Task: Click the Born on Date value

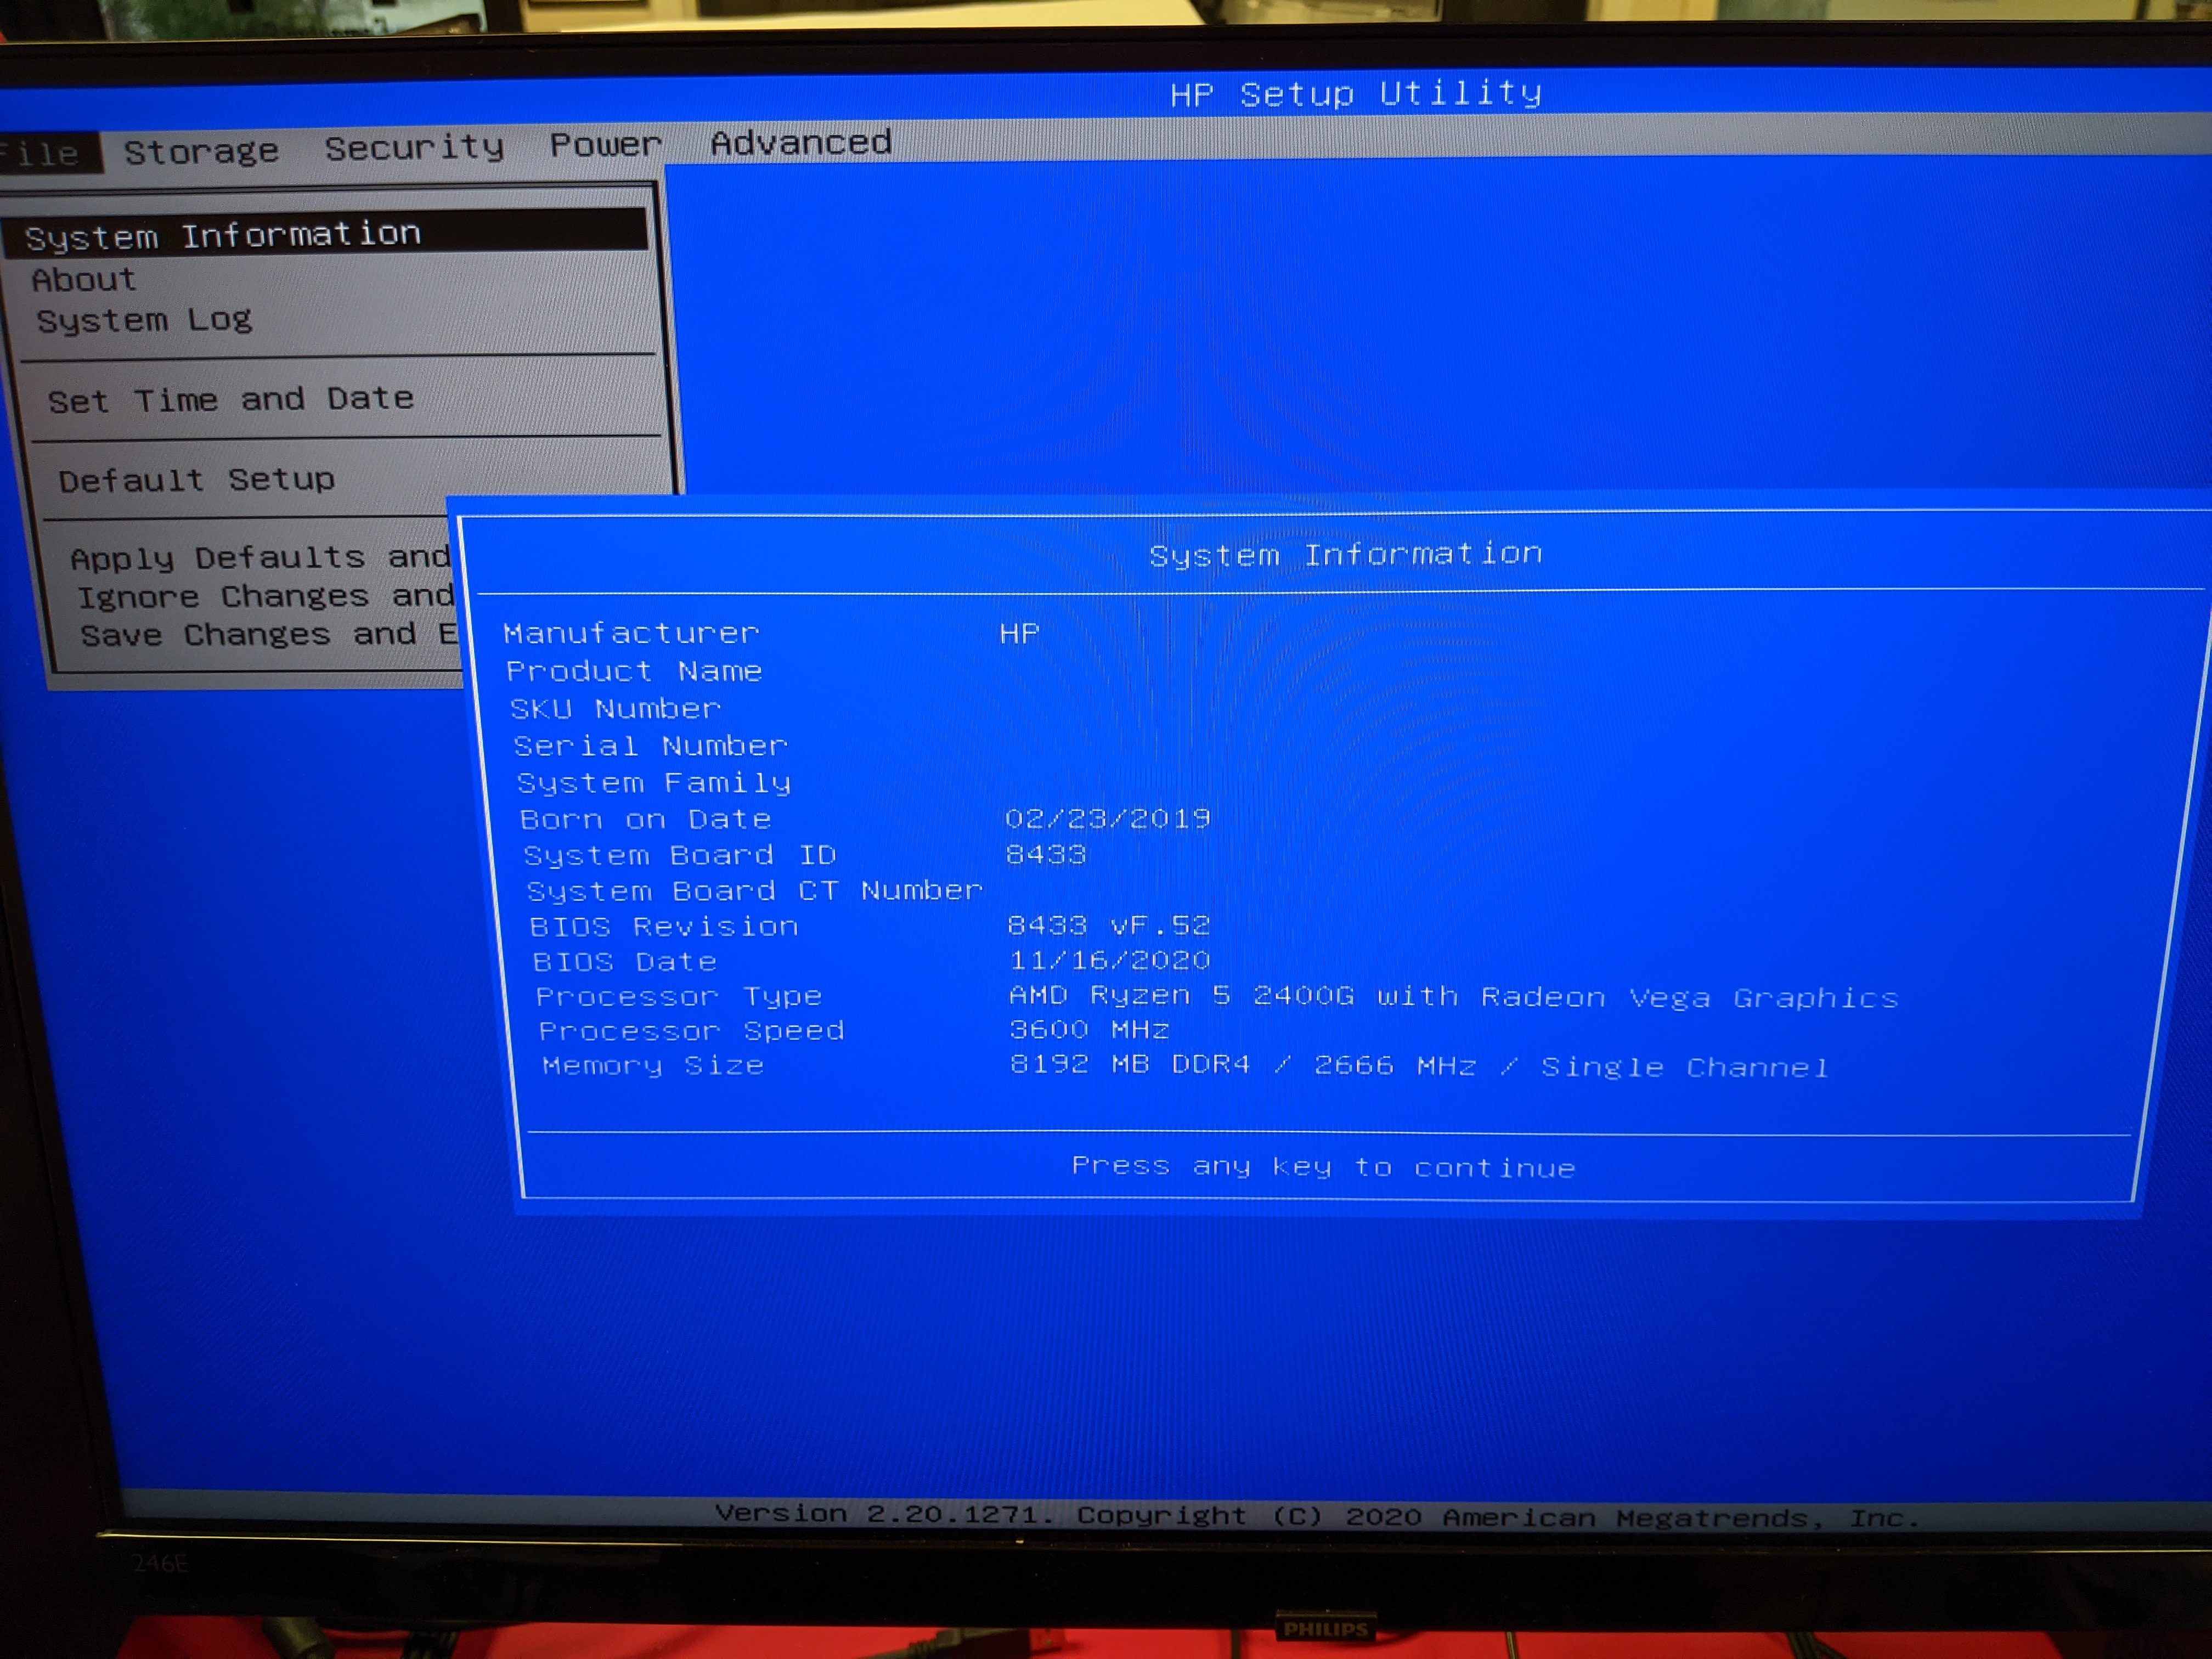Action: click(x=1107, y=819)
